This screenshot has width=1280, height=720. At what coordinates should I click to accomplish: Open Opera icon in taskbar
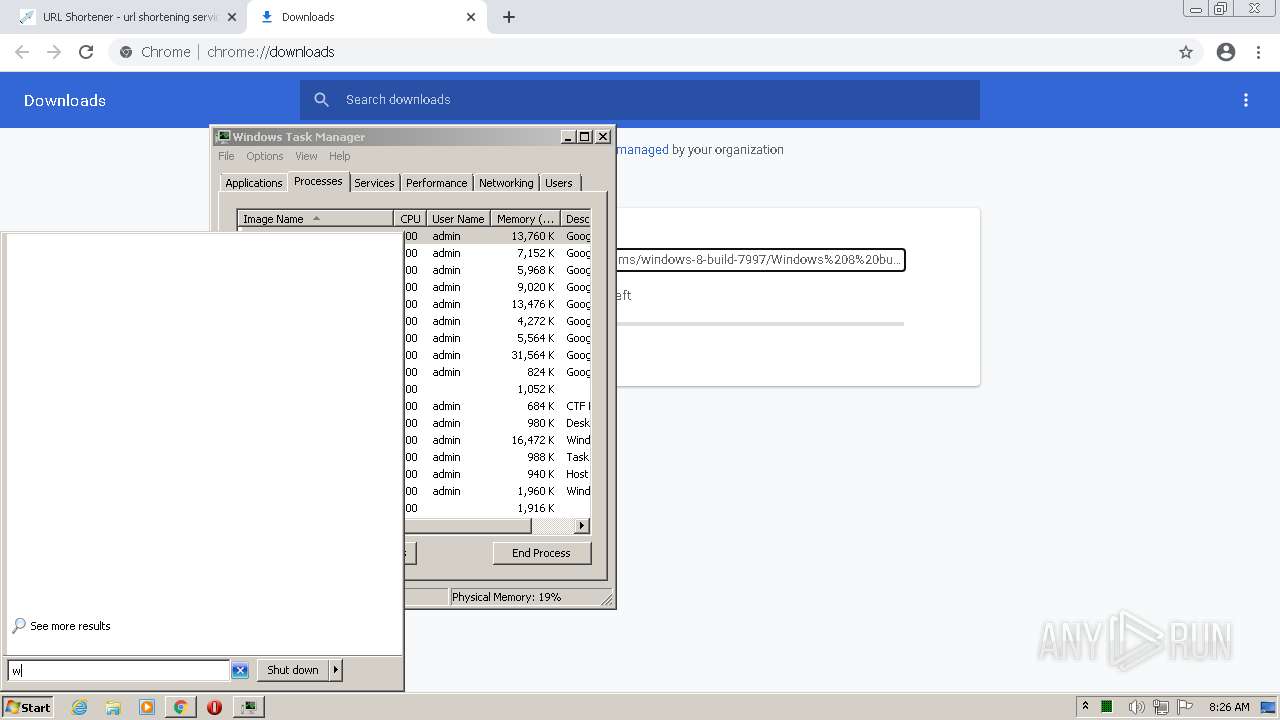214,707
